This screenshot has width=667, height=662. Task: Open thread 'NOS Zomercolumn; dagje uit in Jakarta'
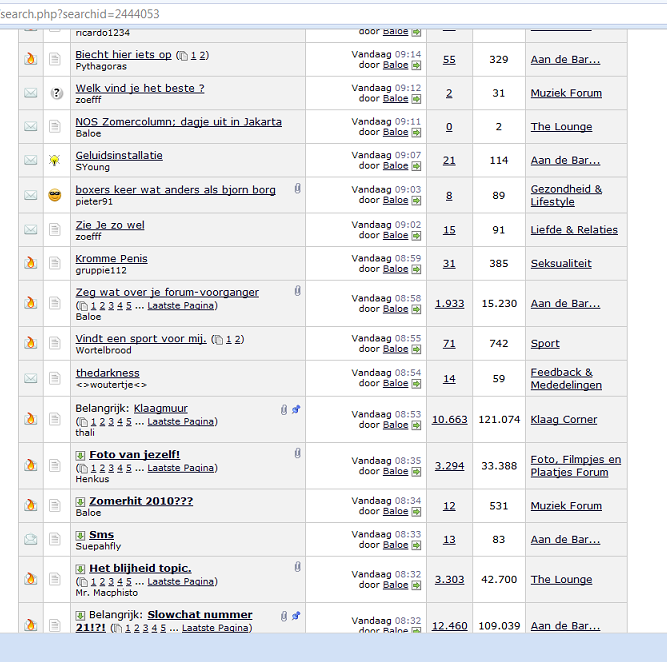click(178, 122)
